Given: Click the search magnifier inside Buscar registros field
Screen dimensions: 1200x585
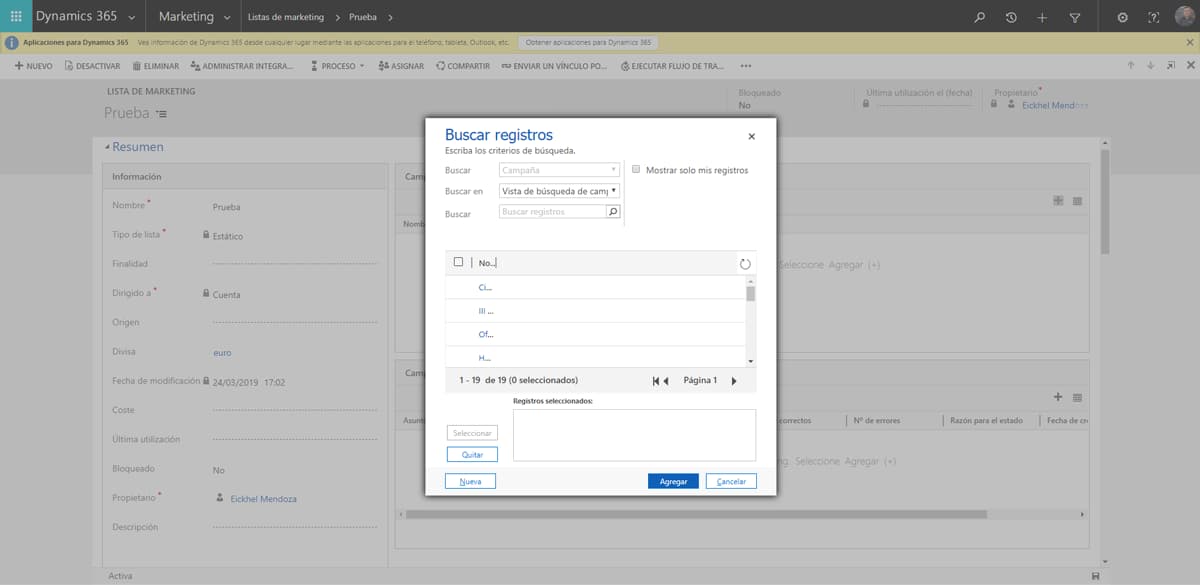Looking at the screenshot, I should click(613, 211).
